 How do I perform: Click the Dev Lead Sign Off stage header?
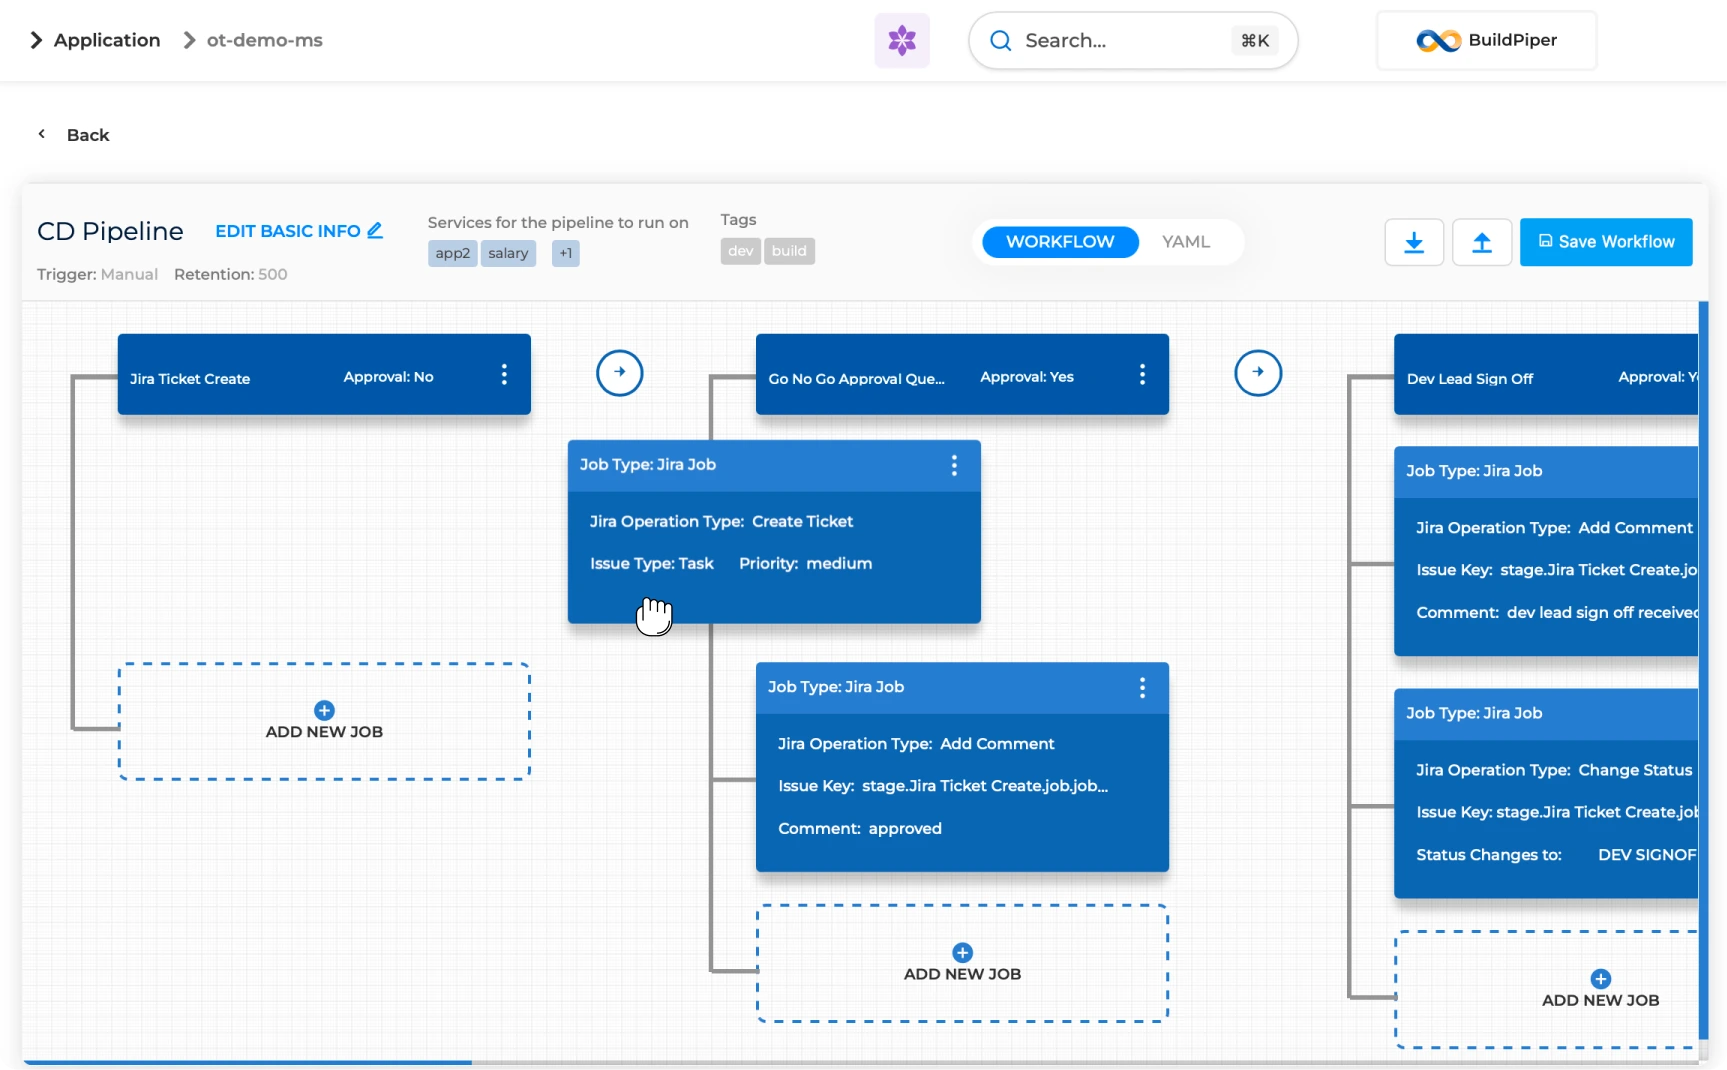(x=1546, y=374)
